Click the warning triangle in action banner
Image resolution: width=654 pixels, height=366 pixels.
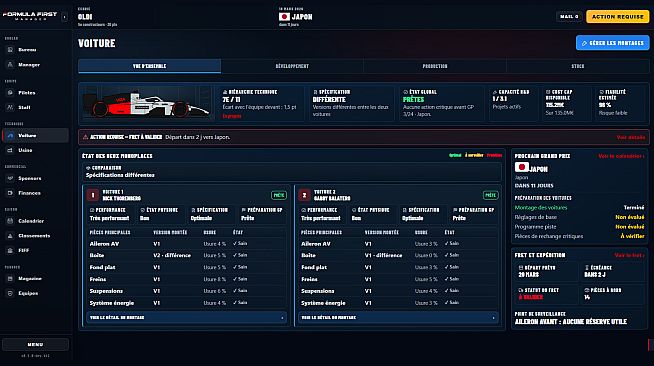86,137
